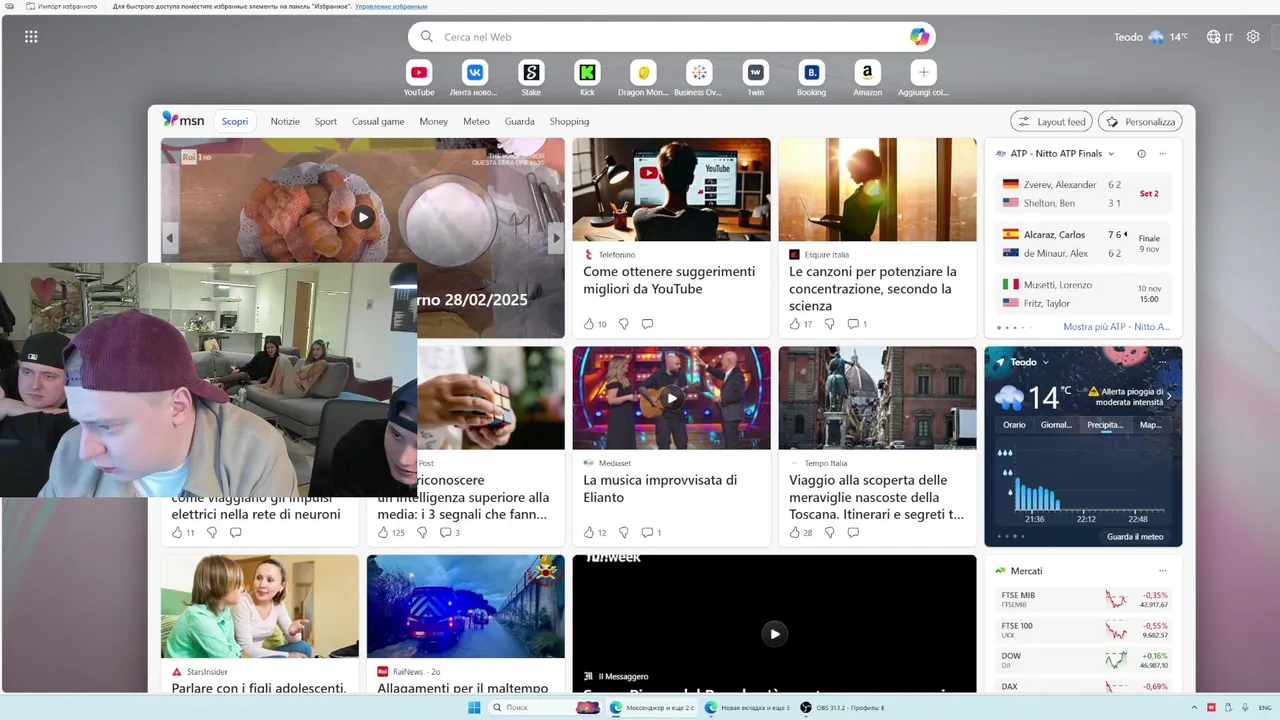This screenshot has height=720, width=1280.
Task: Open comments on Elianto article
Action: (x=651, y=533)
